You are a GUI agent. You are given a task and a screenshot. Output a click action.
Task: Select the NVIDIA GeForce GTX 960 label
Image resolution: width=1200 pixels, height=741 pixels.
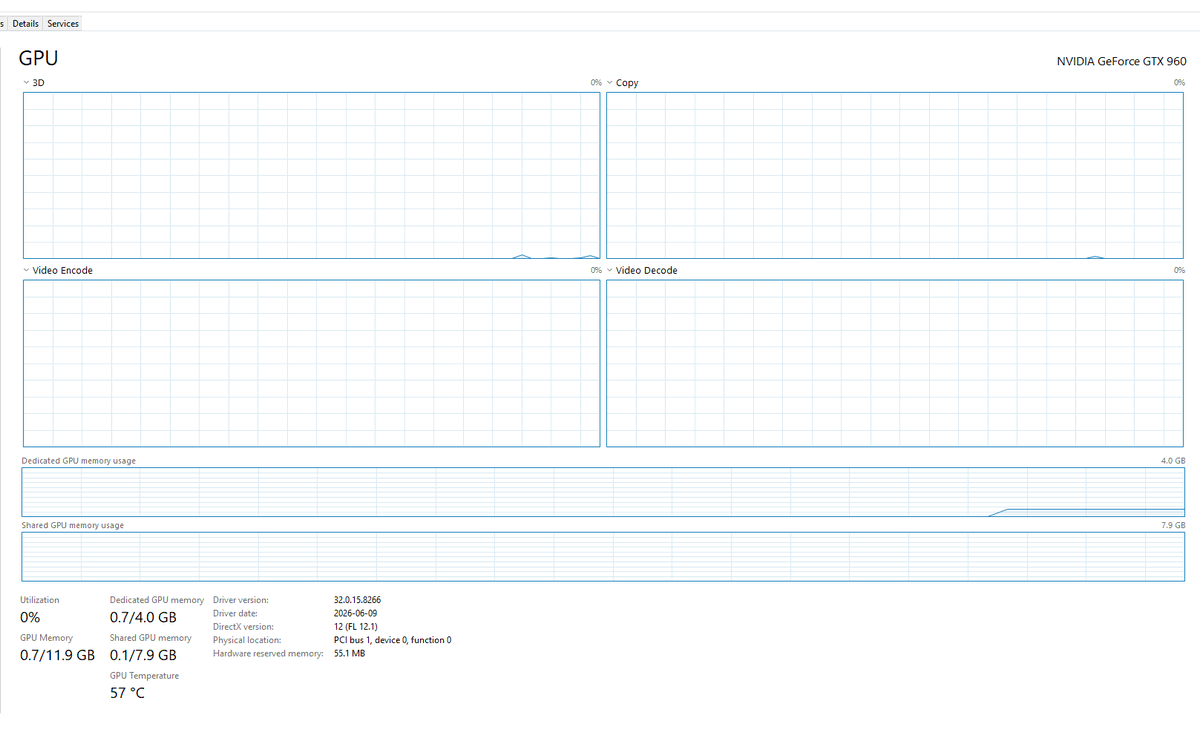point(1120,61)
